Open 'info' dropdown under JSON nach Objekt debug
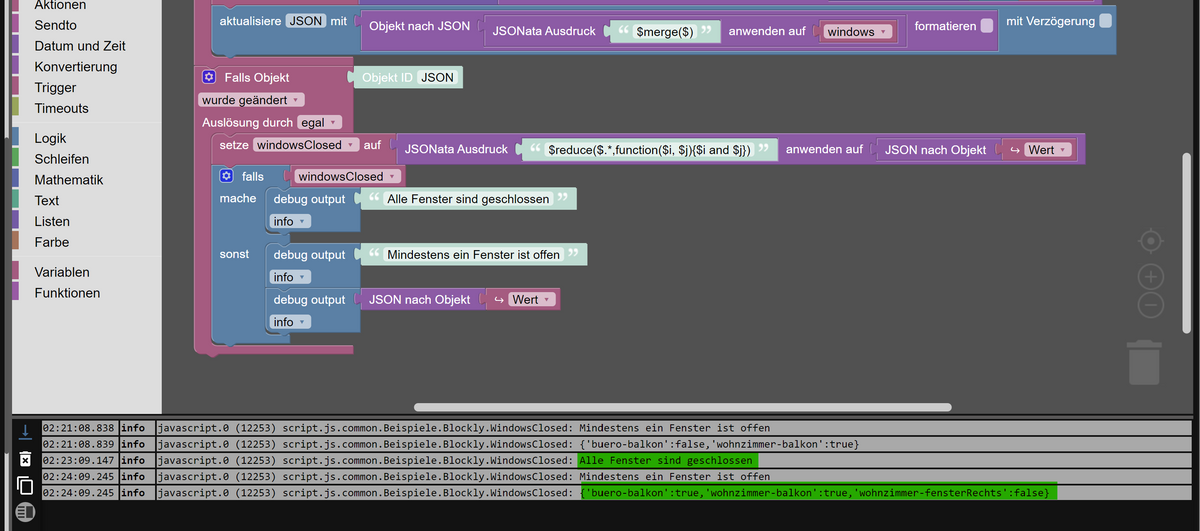The image size is (1200, 531). pyautogui.click(x=290, y=322)
